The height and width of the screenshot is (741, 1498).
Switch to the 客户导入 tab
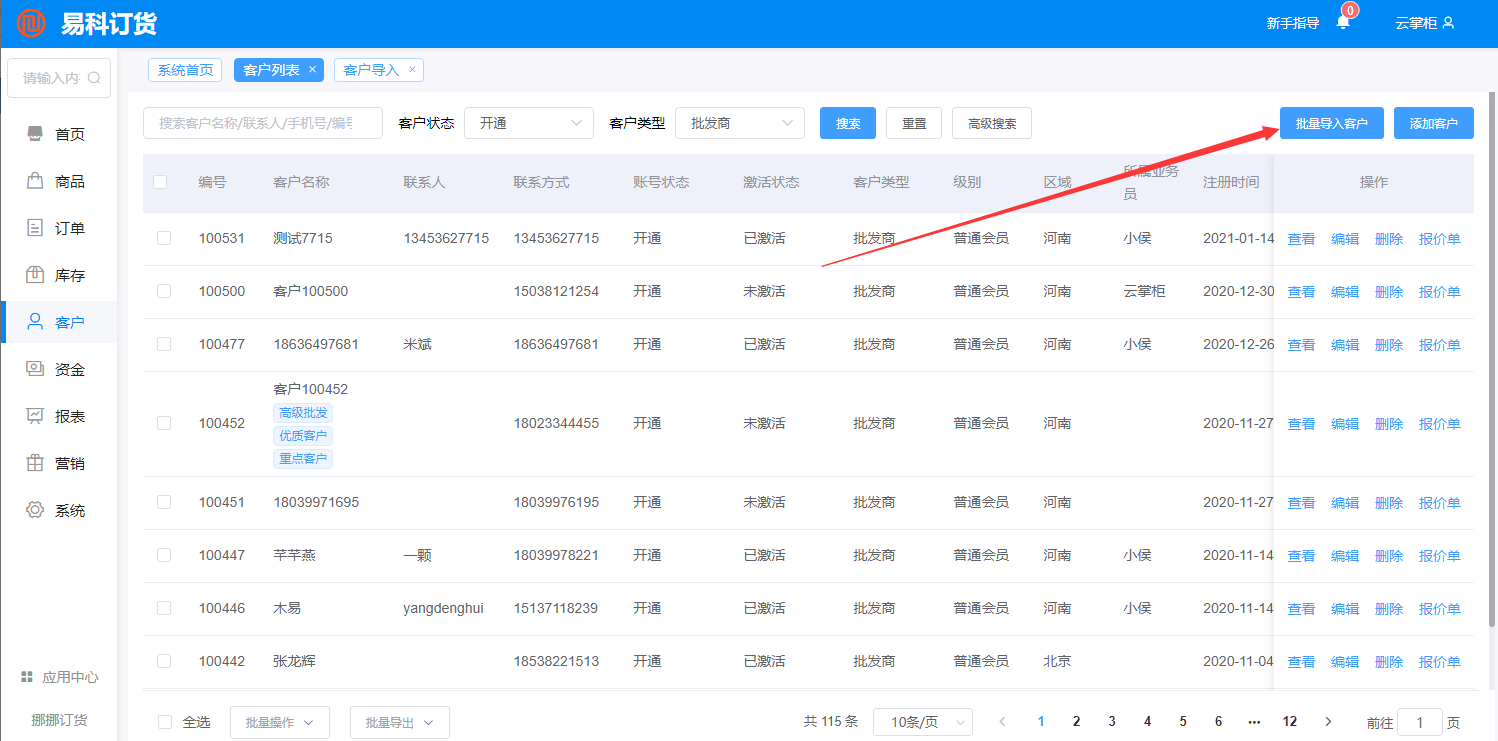pyautogui.click(x=371, y=70)
